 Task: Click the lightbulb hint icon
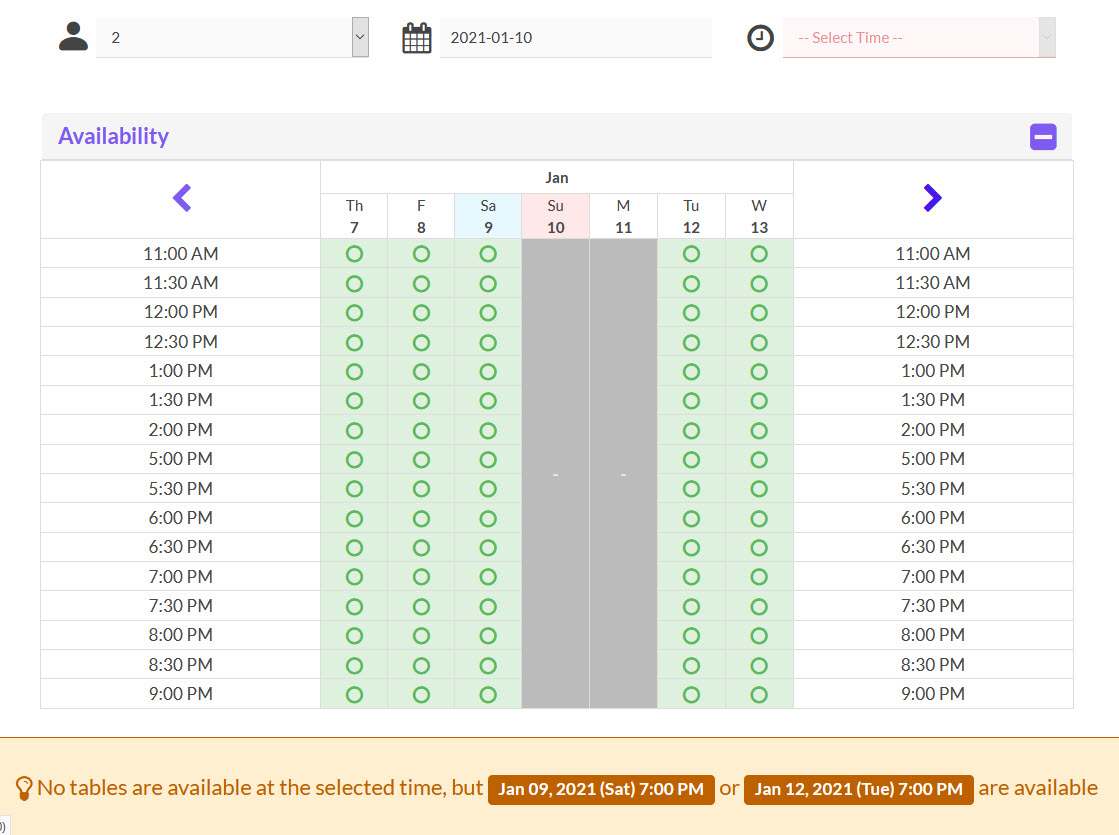[24, 789]
